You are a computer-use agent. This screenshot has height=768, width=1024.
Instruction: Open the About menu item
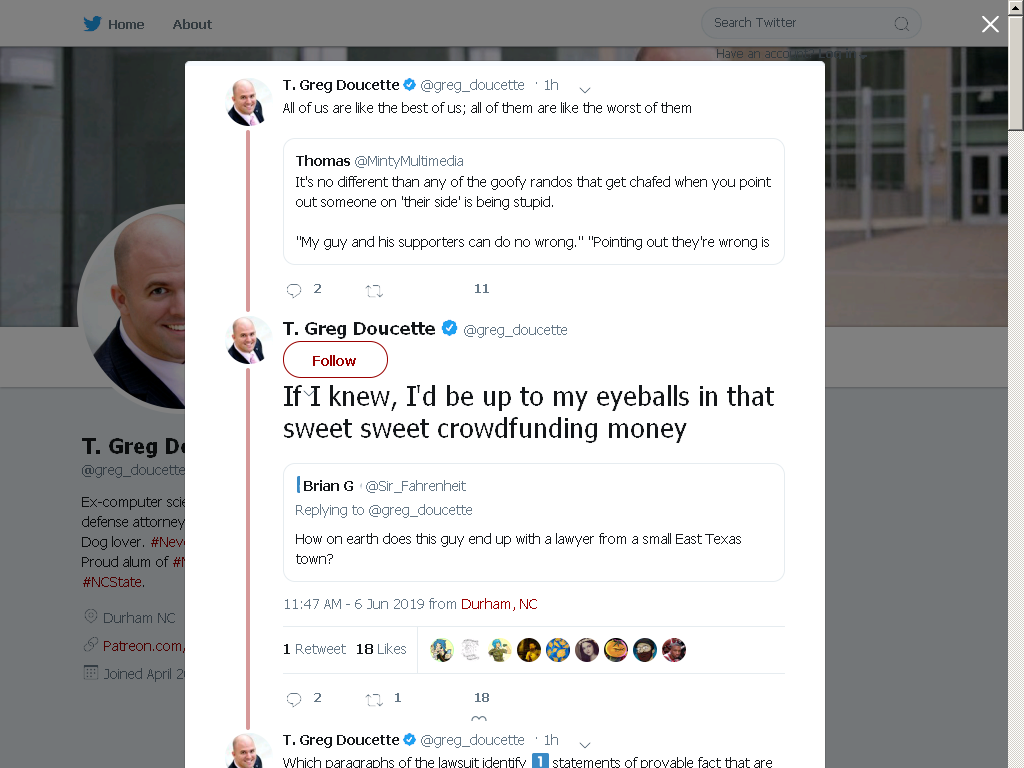tap(192, 24)
